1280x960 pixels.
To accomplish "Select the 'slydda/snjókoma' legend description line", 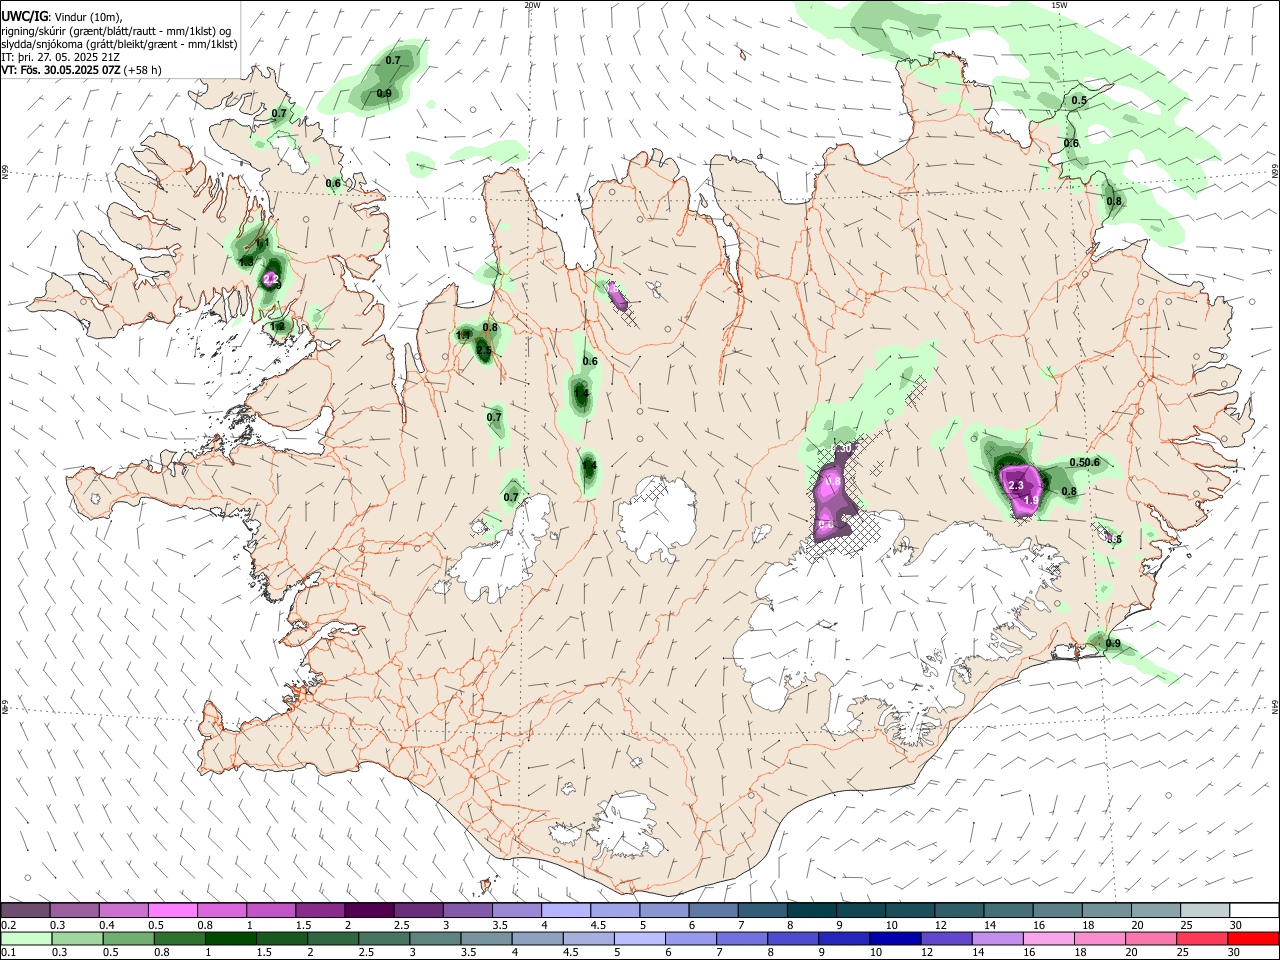I will (120, 43).
